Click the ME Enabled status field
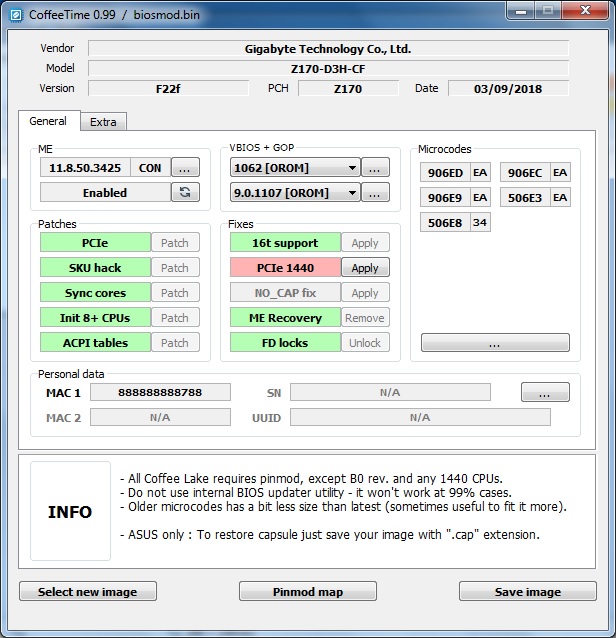This screenshot has width=616, height=638. (x=105, y=192)
